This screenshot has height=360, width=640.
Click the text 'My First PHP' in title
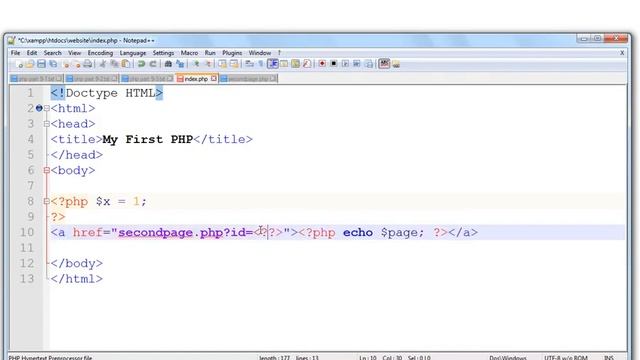click(x=147, y=139)
